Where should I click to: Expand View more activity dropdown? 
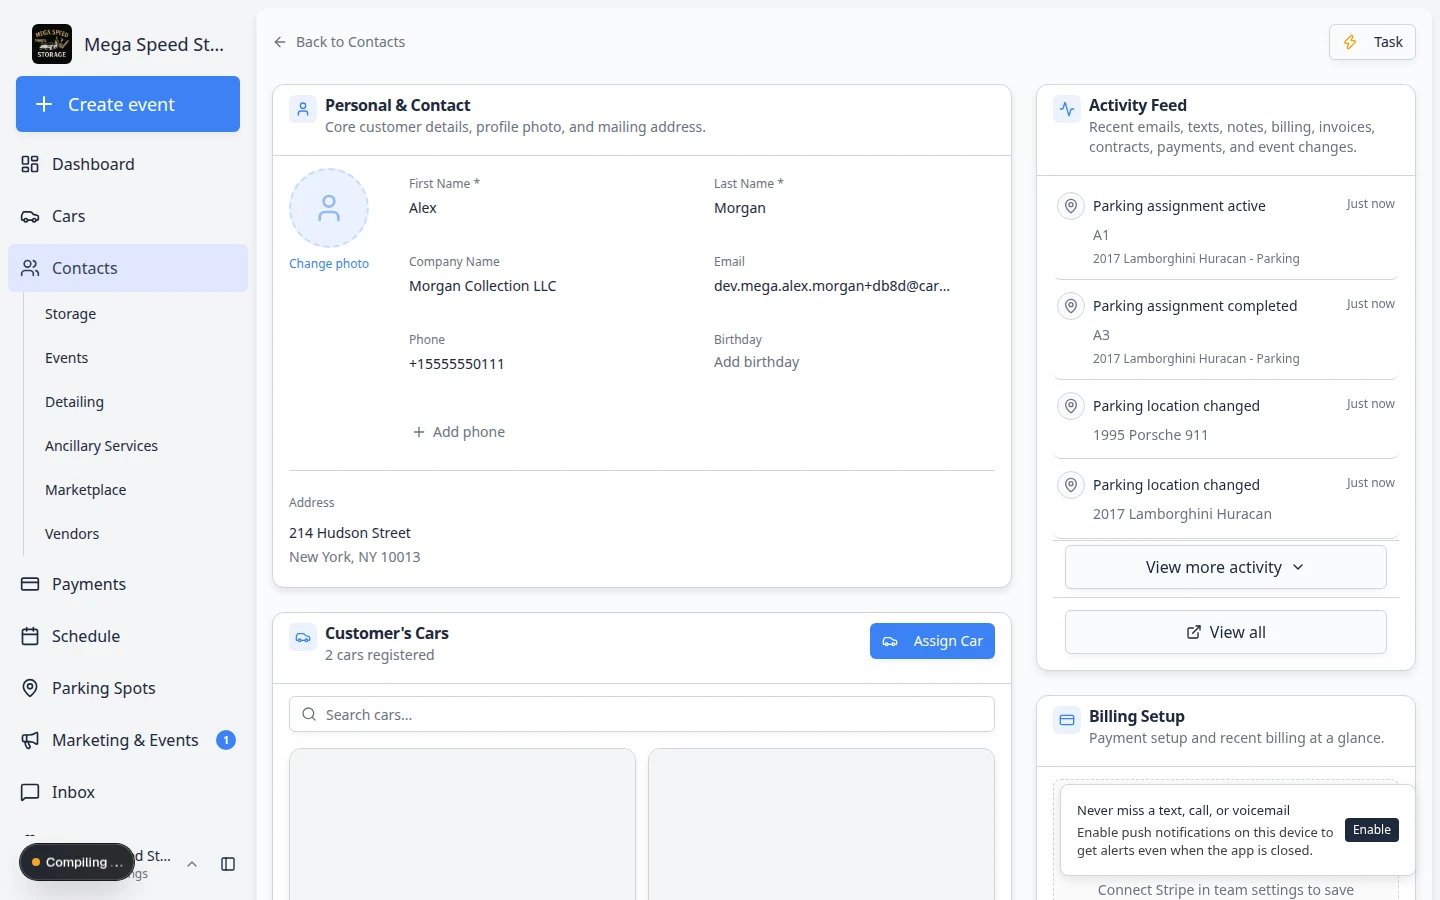tap(1226, 567)
